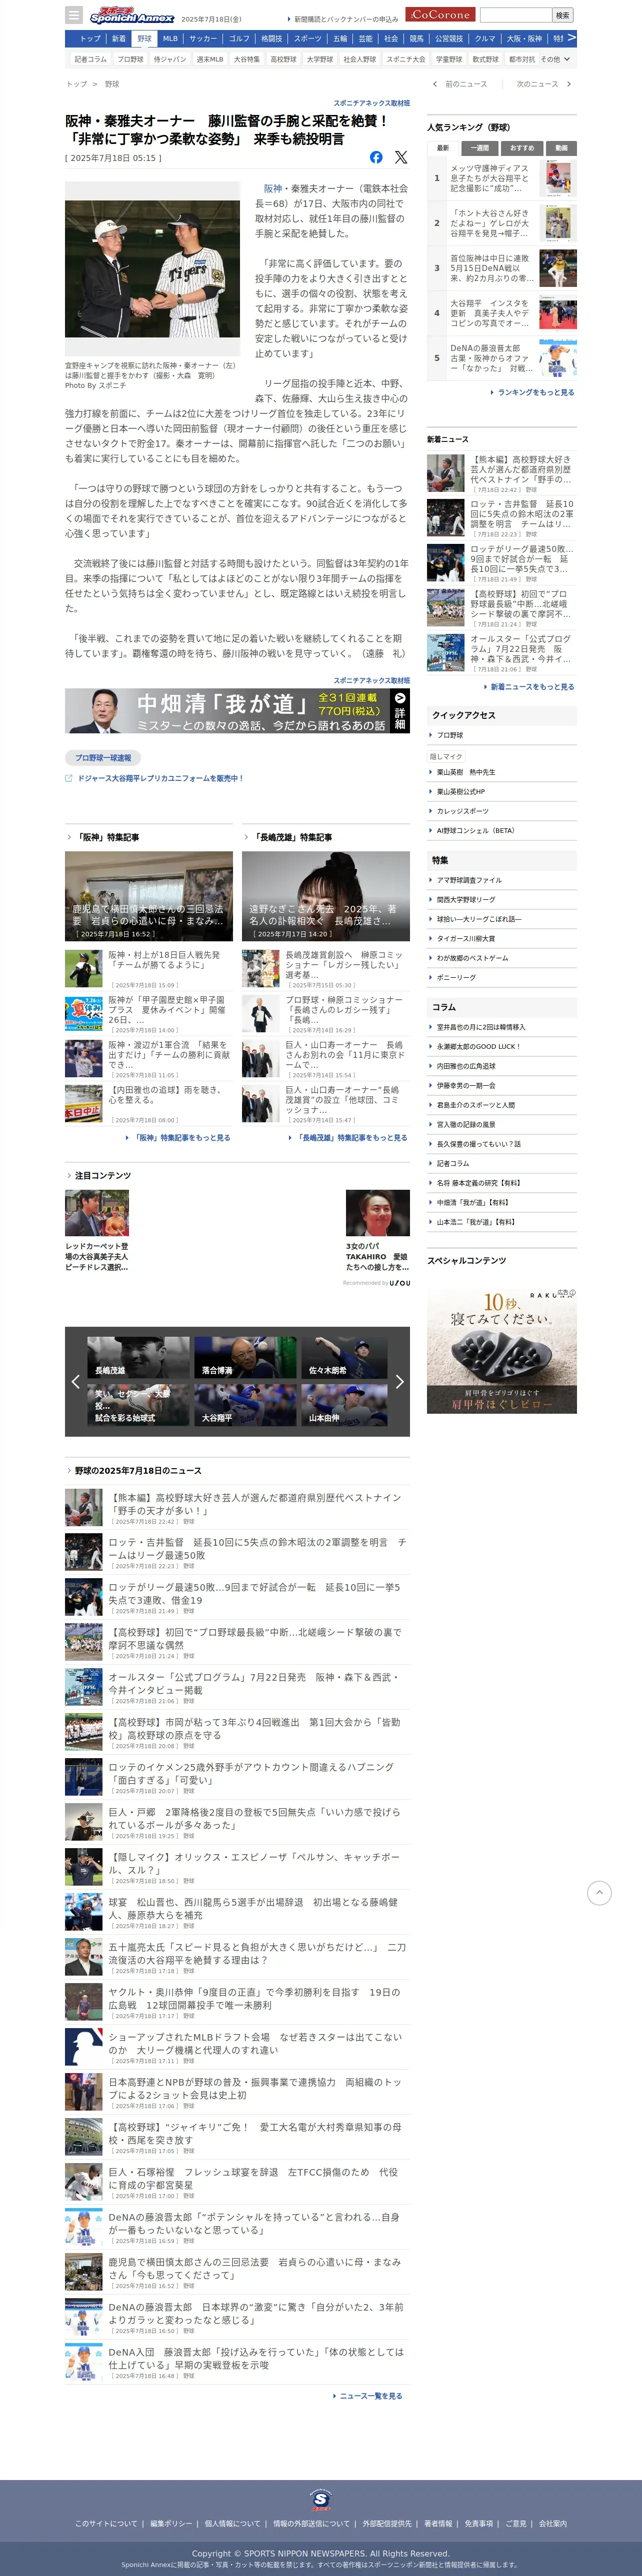Click ランキングをもっと見る link

tap(534, 392)
